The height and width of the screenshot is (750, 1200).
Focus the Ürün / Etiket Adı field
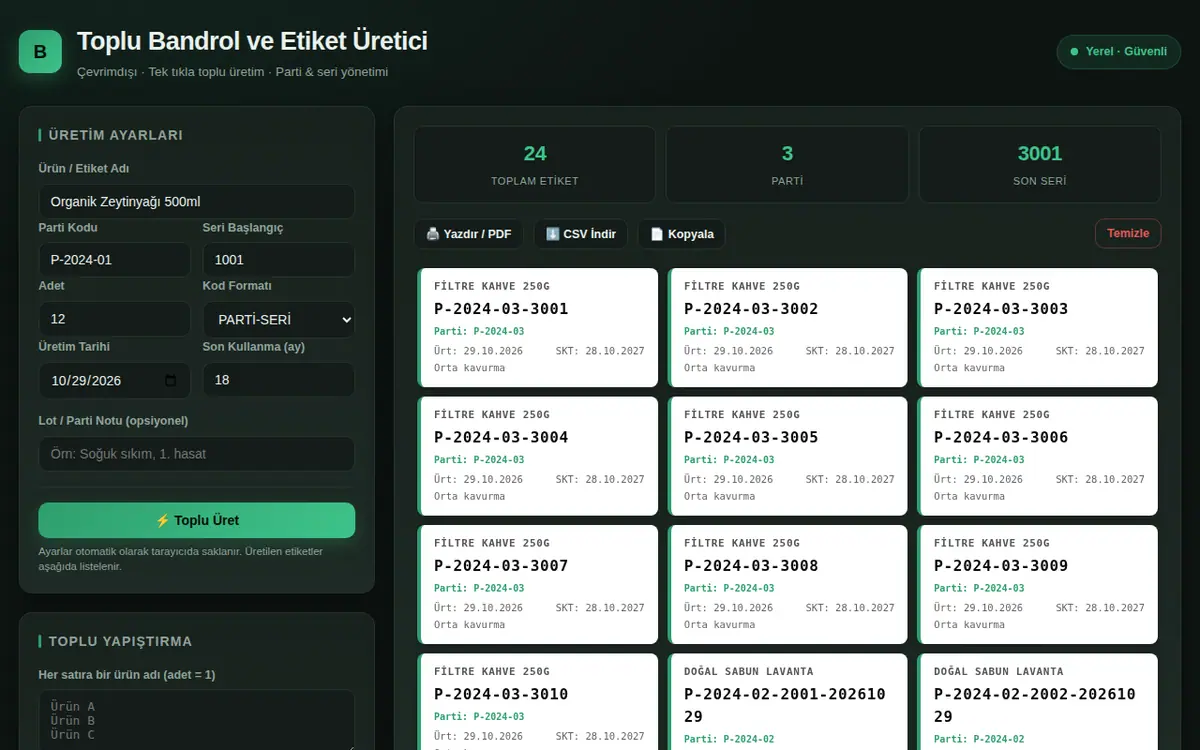point(197,201)
